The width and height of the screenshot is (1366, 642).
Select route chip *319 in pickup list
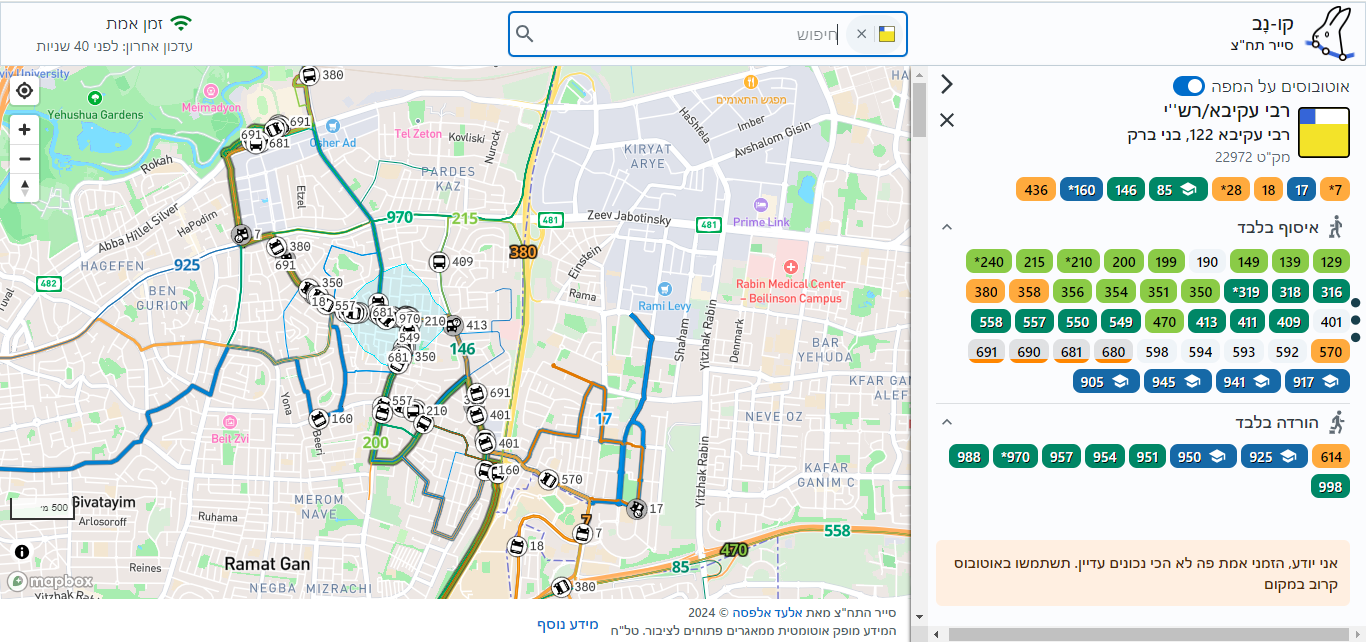(1248, 292)
